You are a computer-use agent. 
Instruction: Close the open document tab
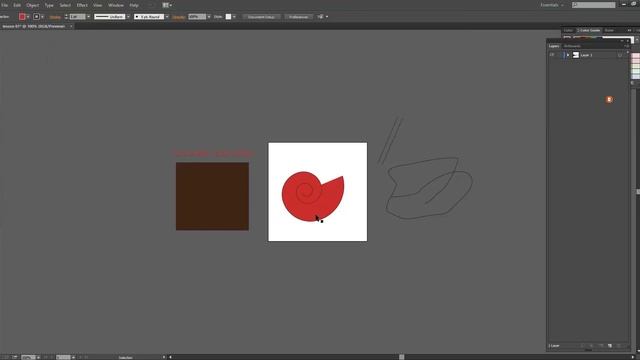[x=71, y=26]
